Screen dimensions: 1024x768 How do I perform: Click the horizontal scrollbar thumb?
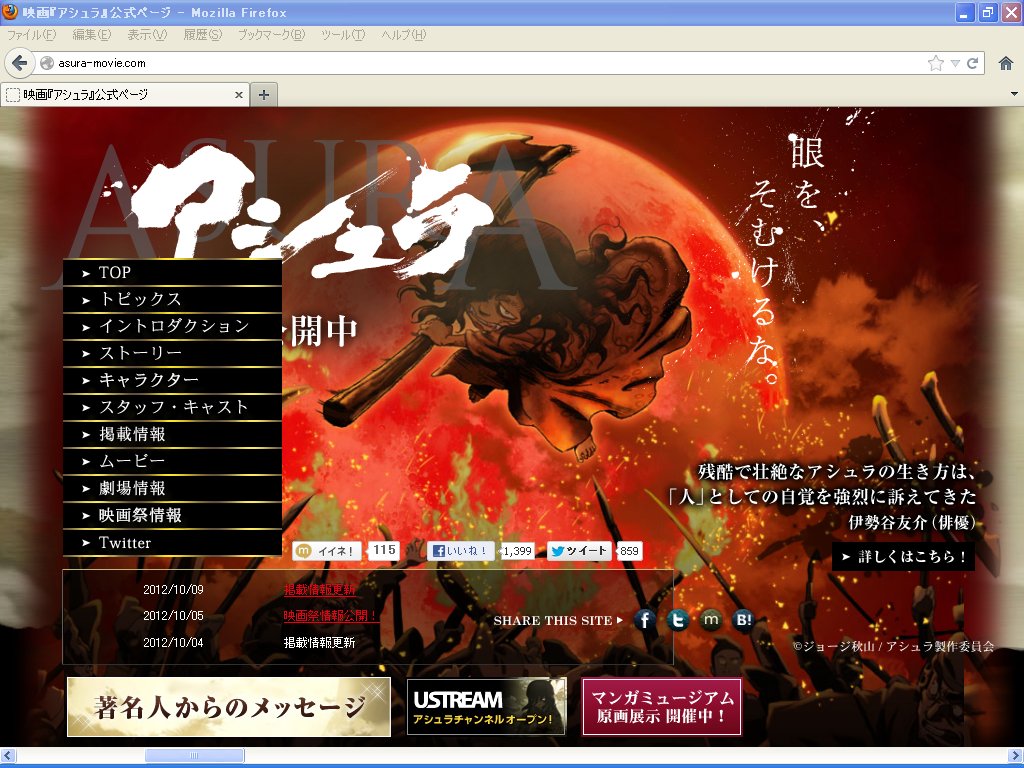tap(194, 756)
